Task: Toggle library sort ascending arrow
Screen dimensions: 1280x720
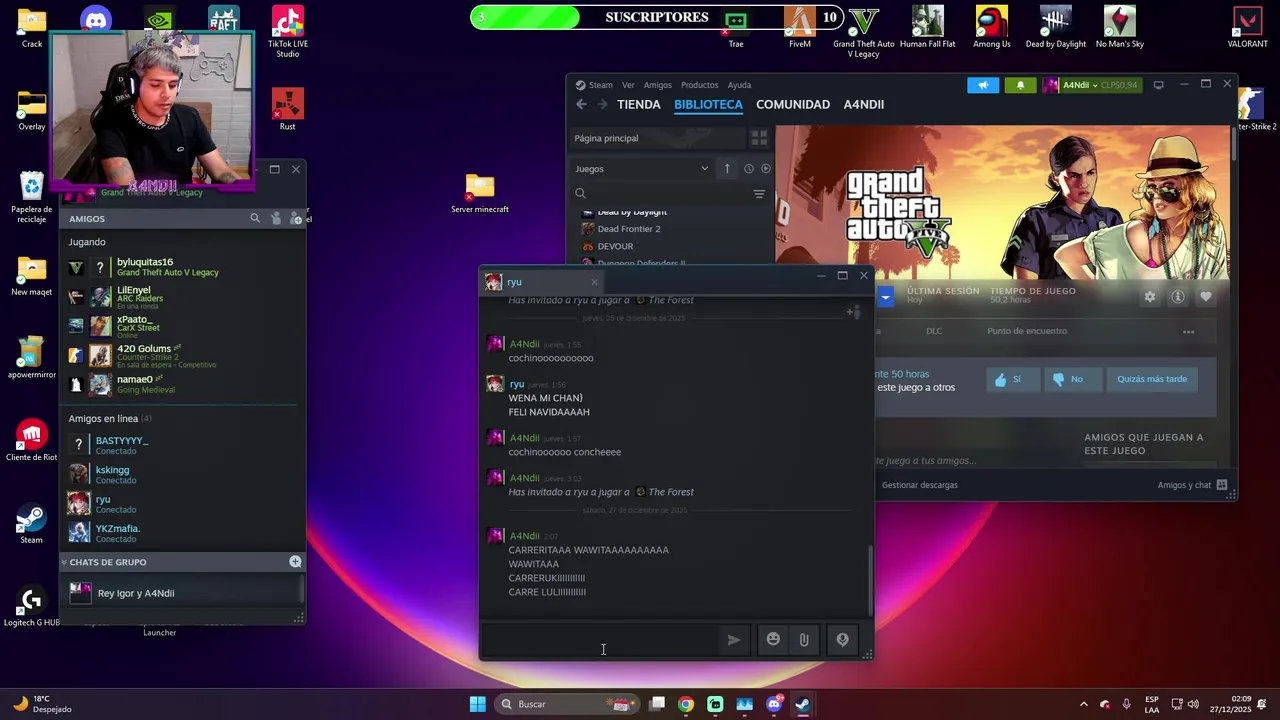Action: tap(727, 169)
